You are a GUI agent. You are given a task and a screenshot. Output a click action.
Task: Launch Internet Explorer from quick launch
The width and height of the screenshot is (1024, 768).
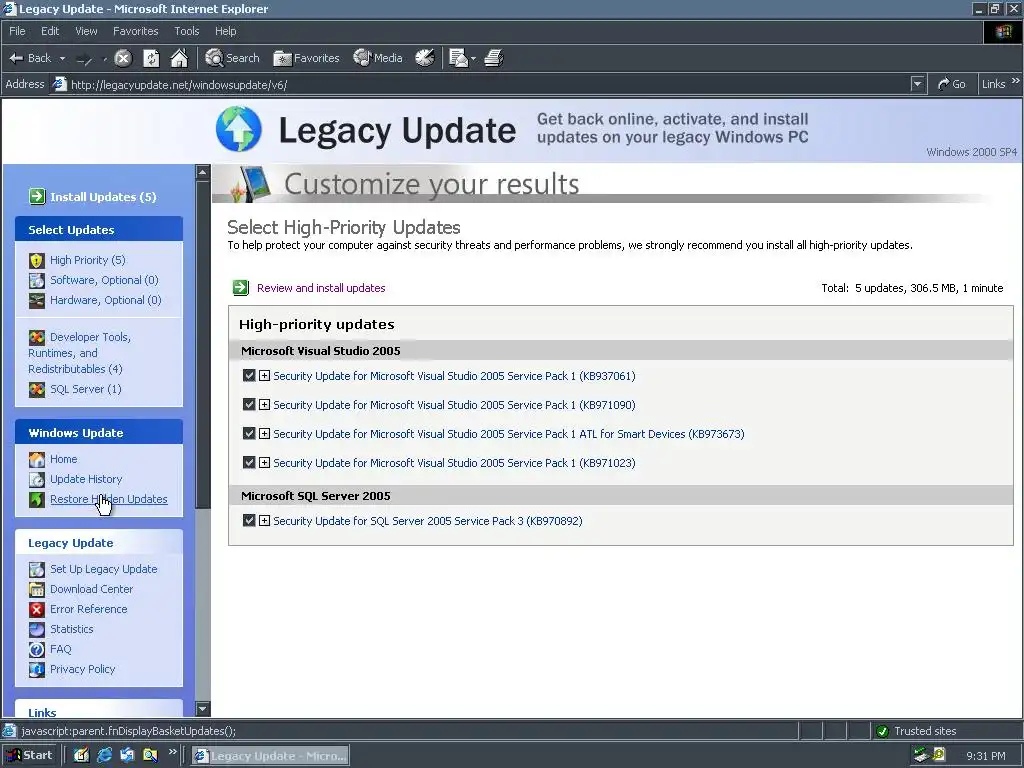click(x=104, y=755)
